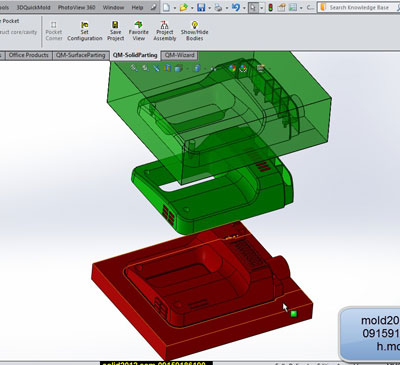Expand the Save dropdown arrow
This screenshot has height=365, width=400.
pos(210,8)
